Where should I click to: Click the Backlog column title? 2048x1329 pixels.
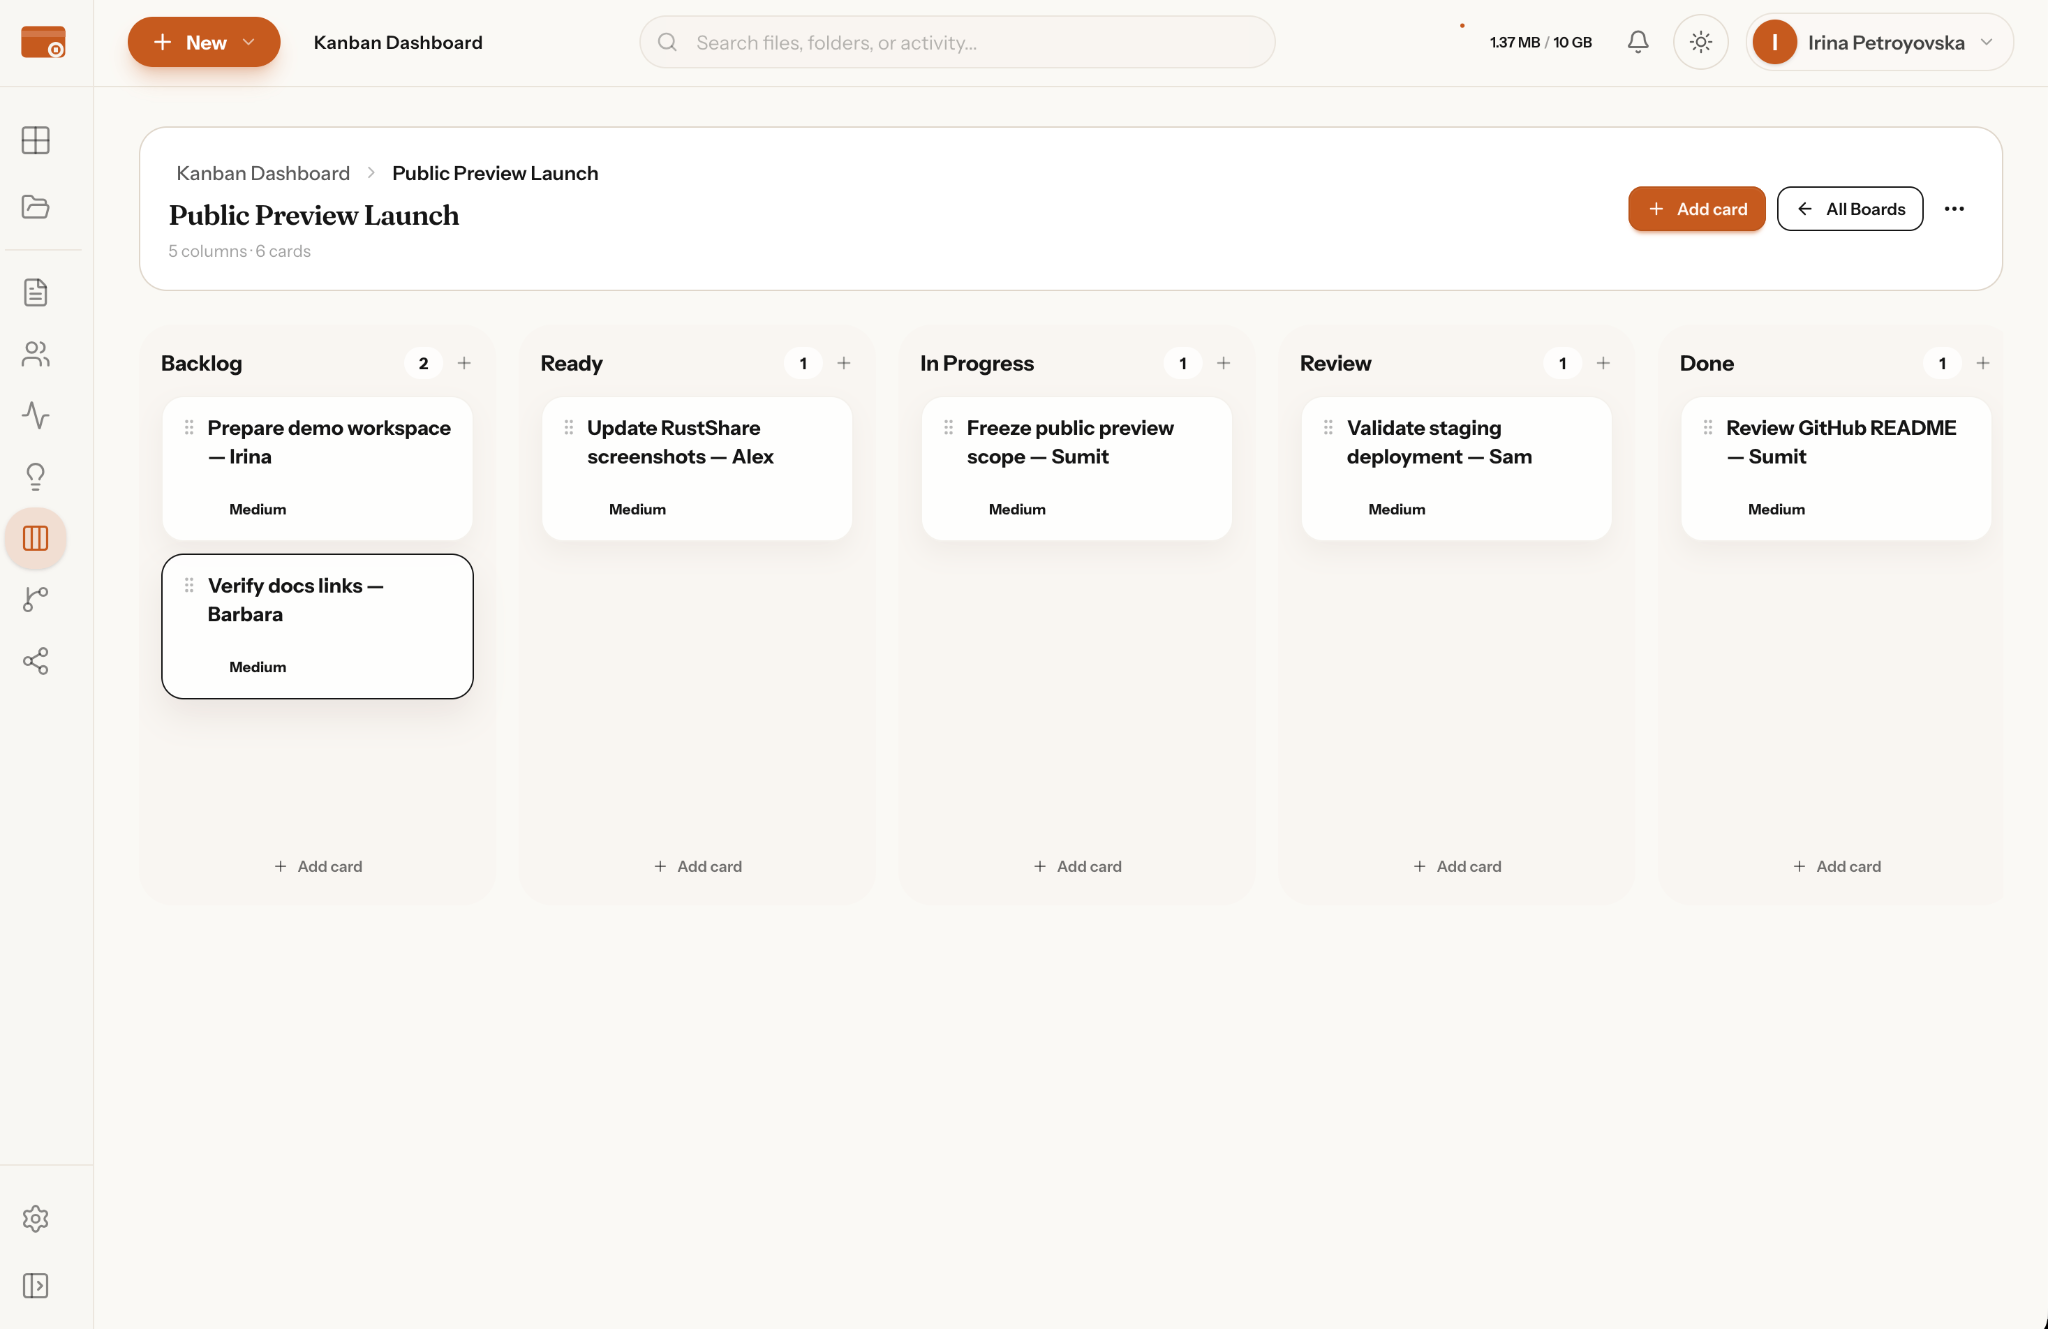tap(202, 363)
